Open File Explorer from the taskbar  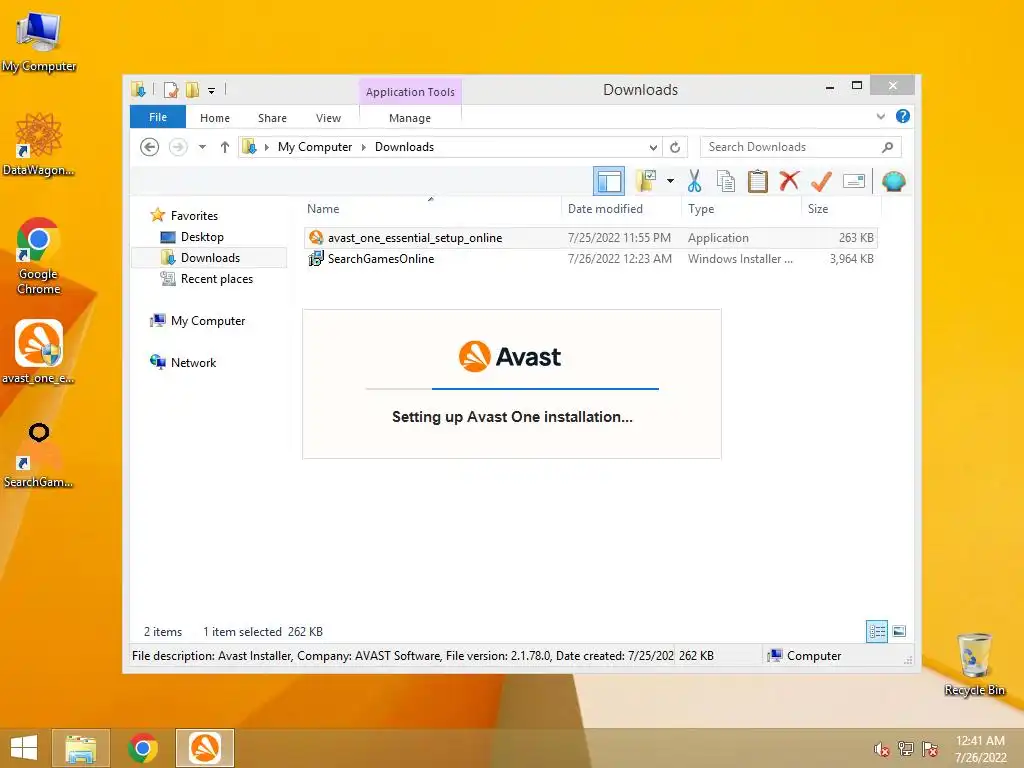80,748
